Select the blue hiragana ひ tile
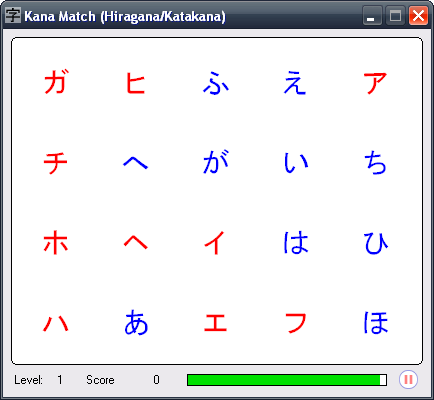Image resolution: width=434 pixels, height=400 pixels. (376, 243)
